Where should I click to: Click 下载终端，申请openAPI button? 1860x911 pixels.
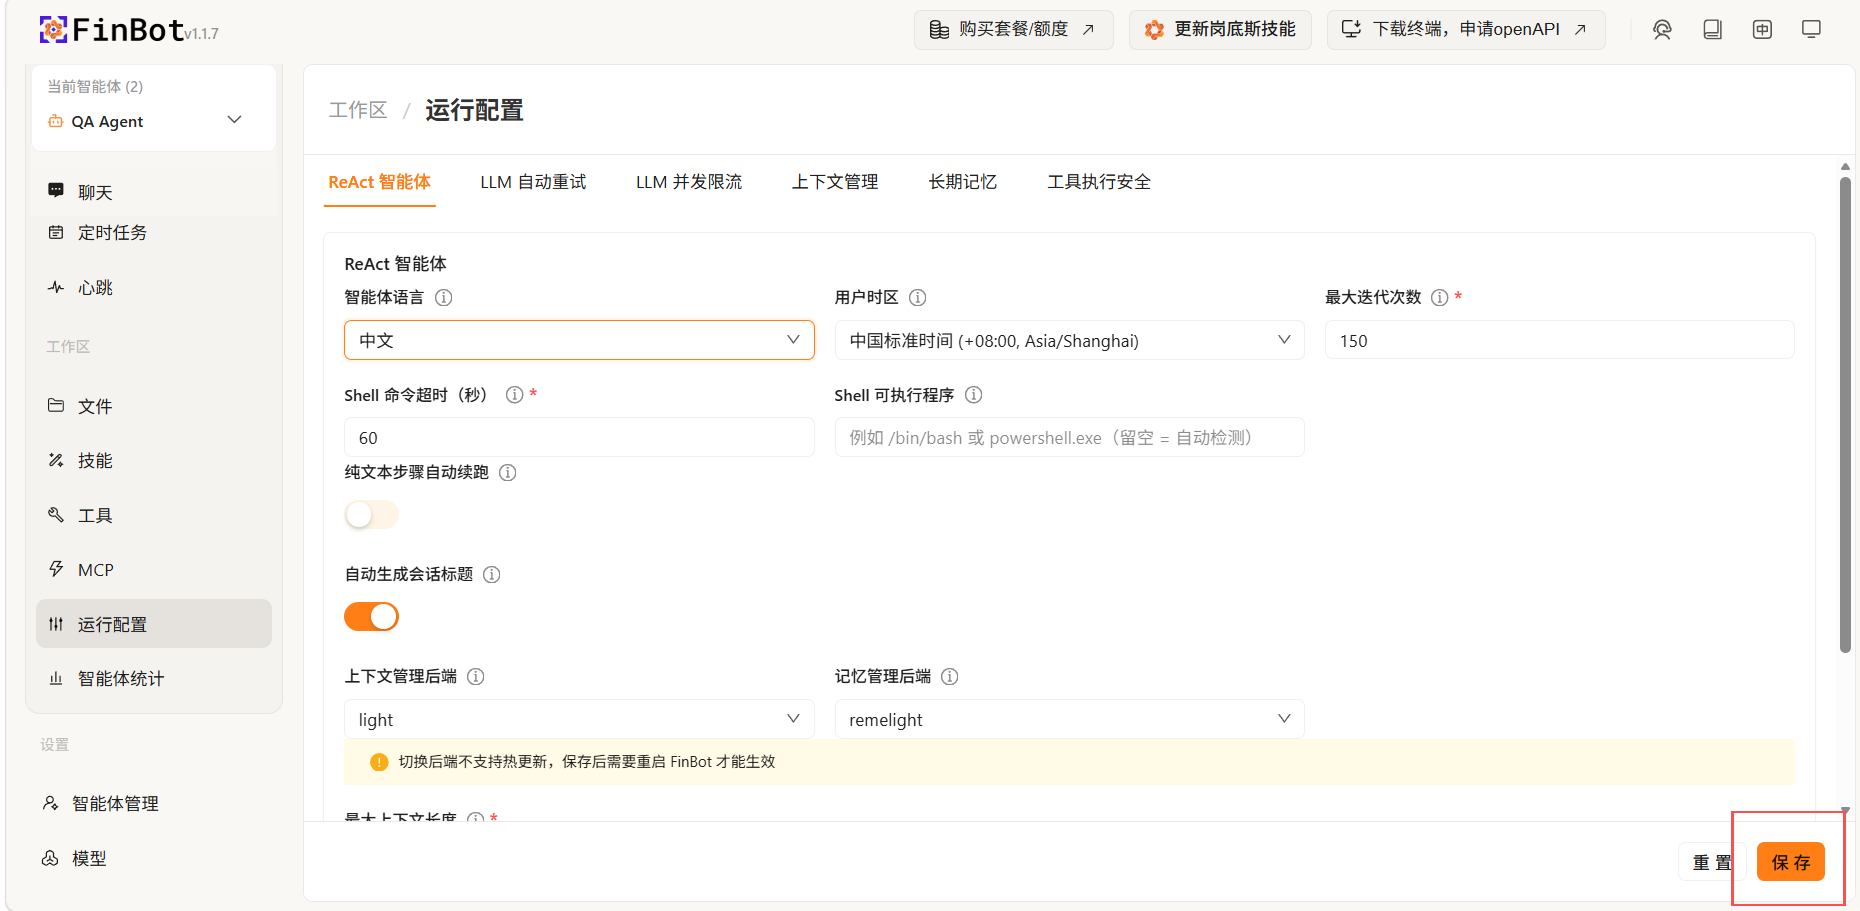point(1466,29)
